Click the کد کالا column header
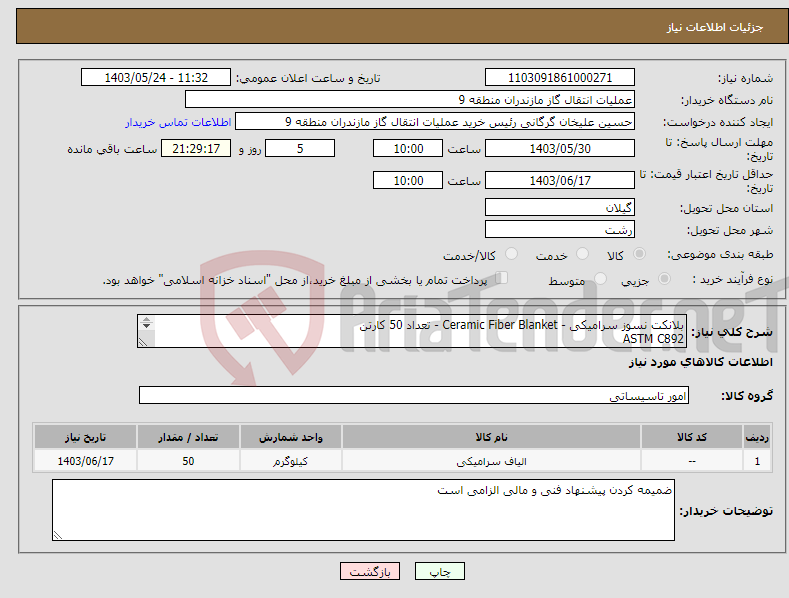Image resolution: width=789 pixels, height=598 pixels. (692, 437)
